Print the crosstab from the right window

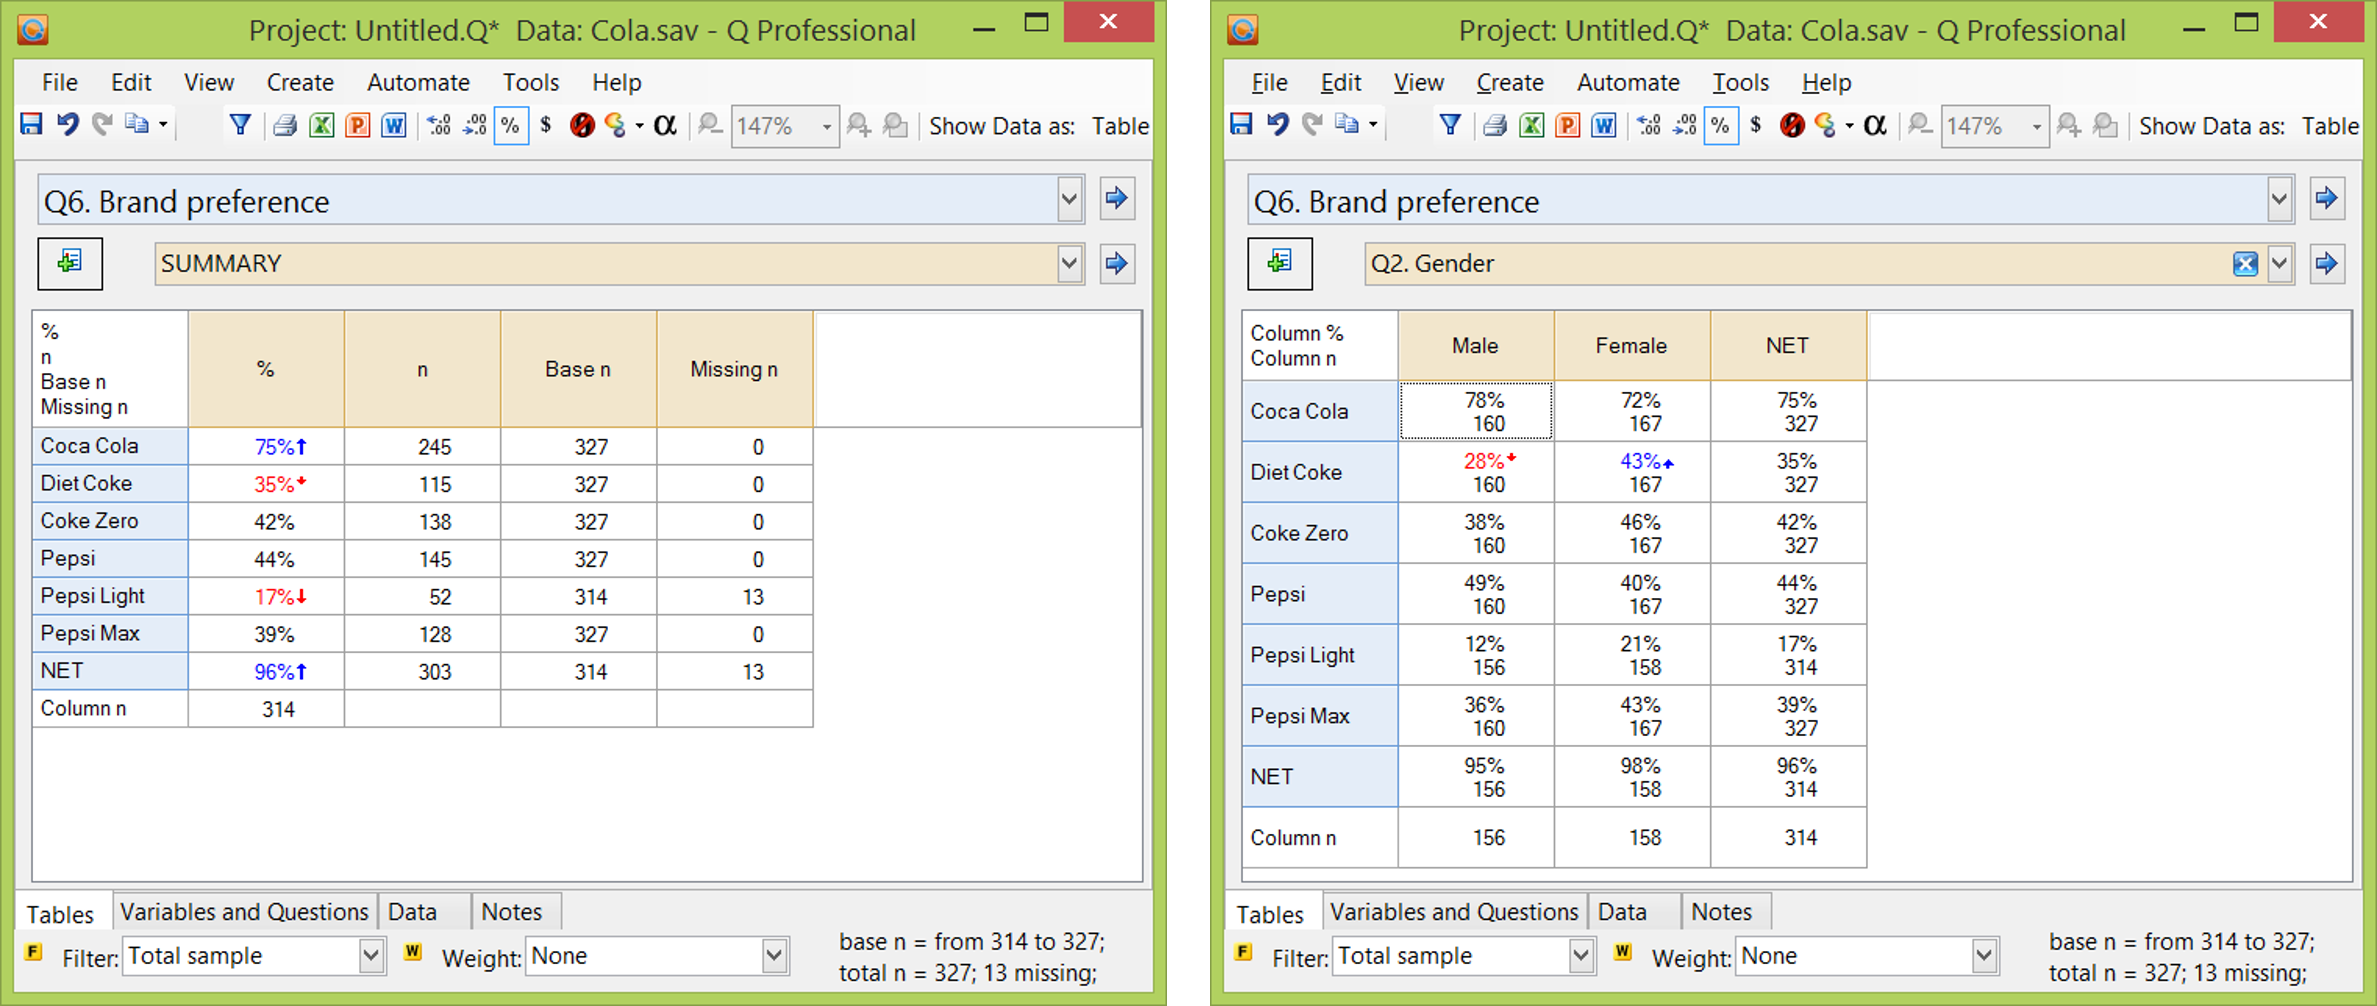pos(1495,125)
